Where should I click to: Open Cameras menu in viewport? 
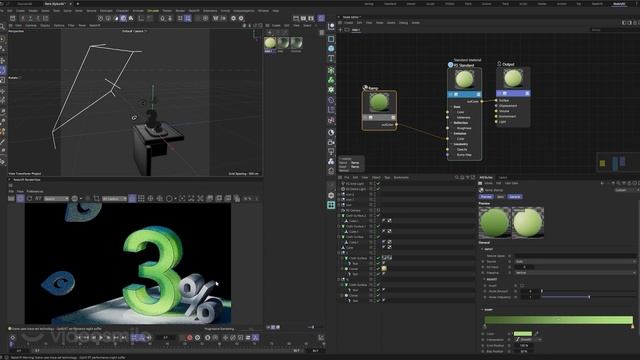click(x=31, y=25)
